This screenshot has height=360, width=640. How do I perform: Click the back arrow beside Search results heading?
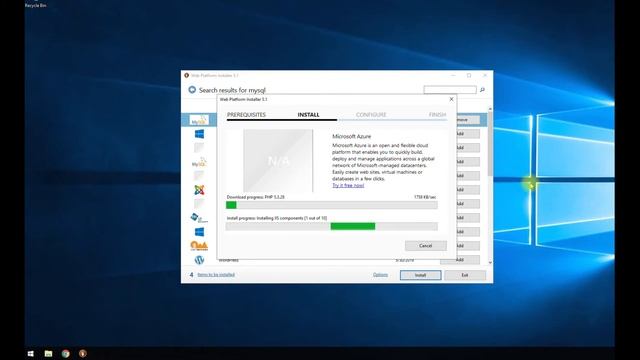(x=192, y=90)
